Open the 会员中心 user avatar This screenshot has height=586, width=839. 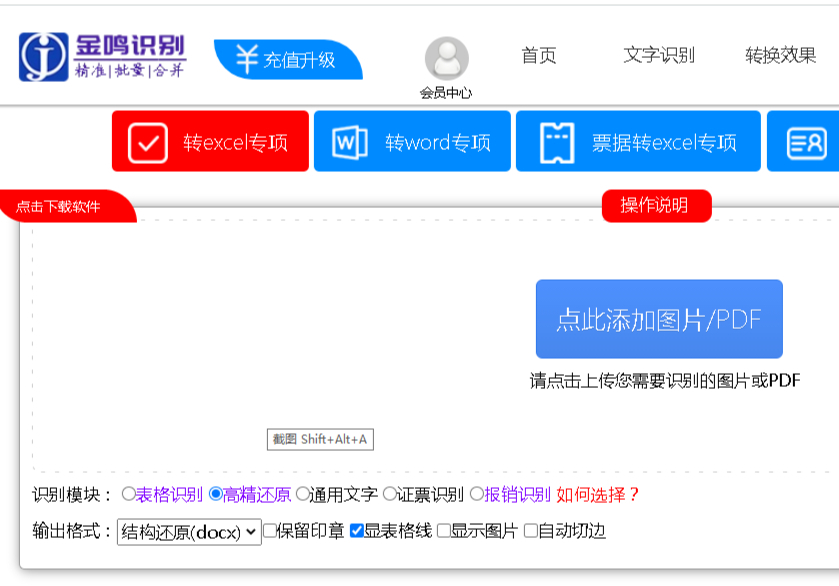pyautogui.click(x=447, y=58)
